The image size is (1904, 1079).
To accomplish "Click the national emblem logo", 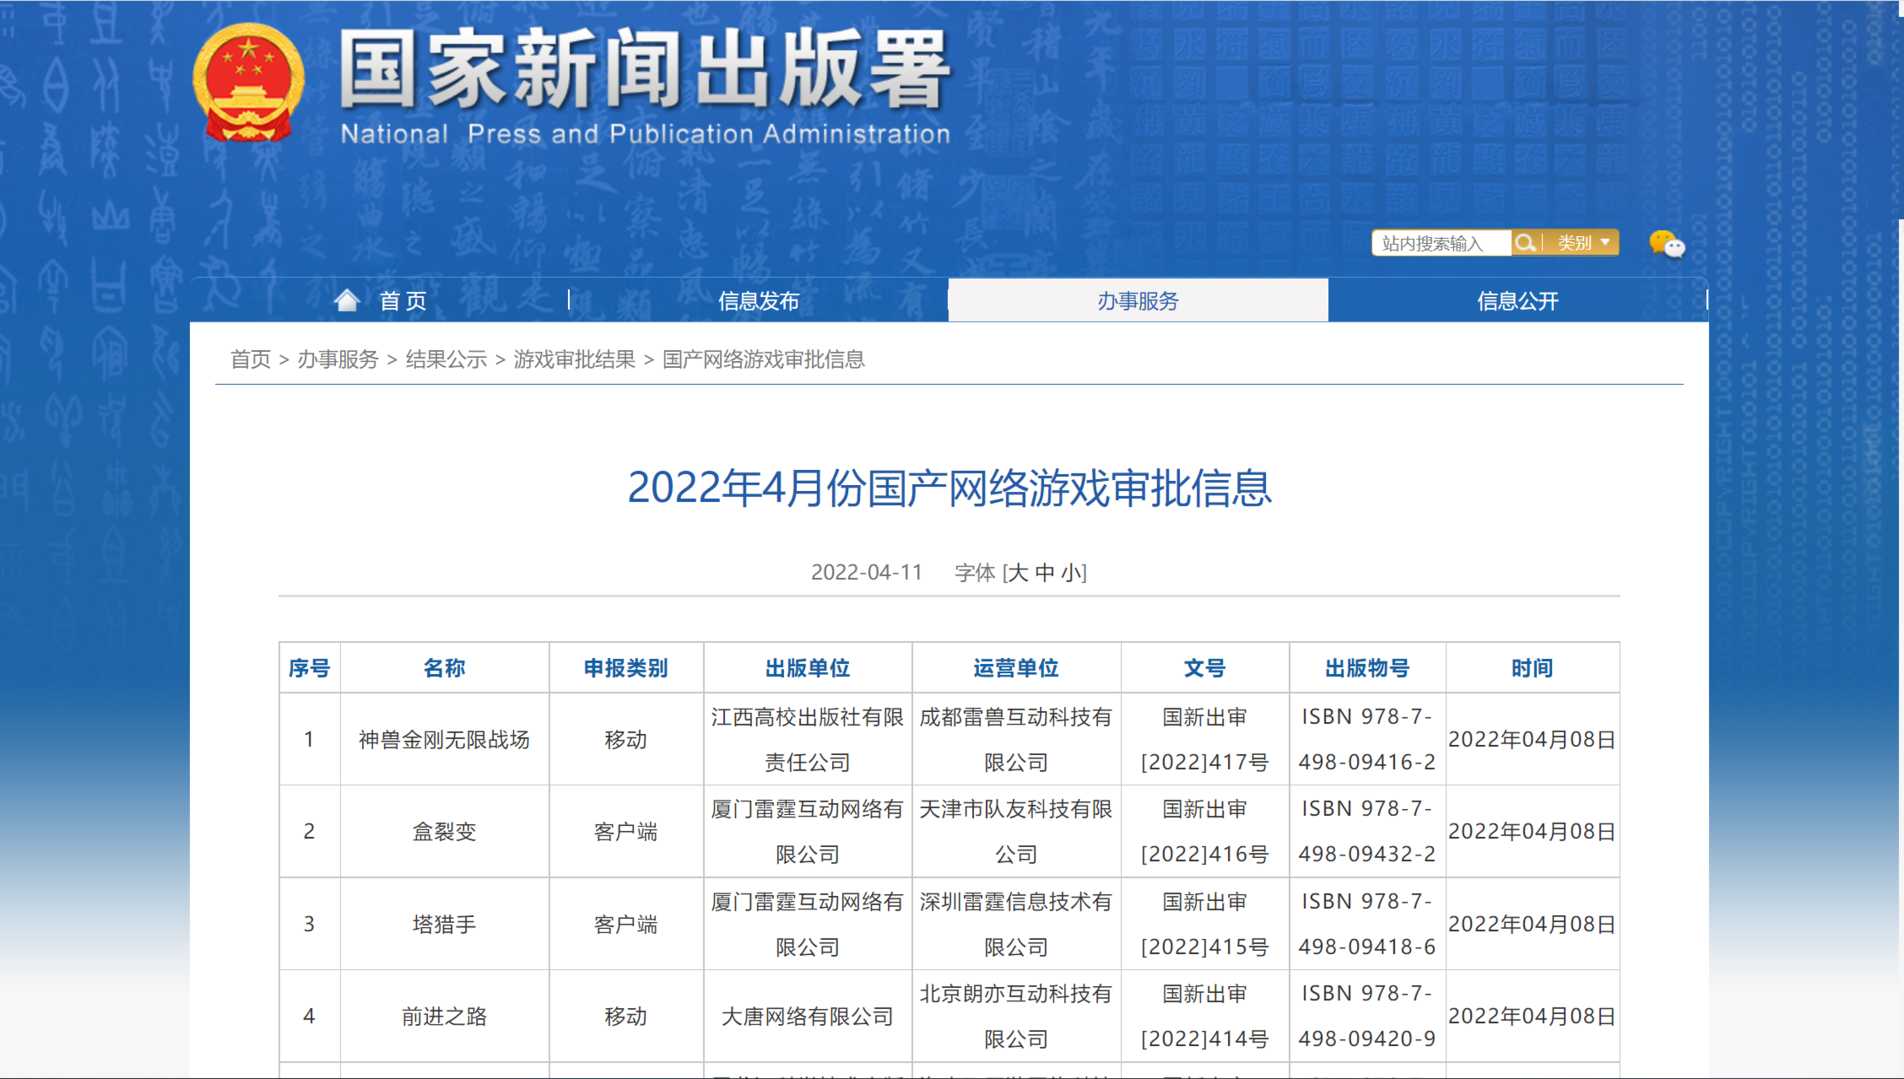I will pos(248,83).
